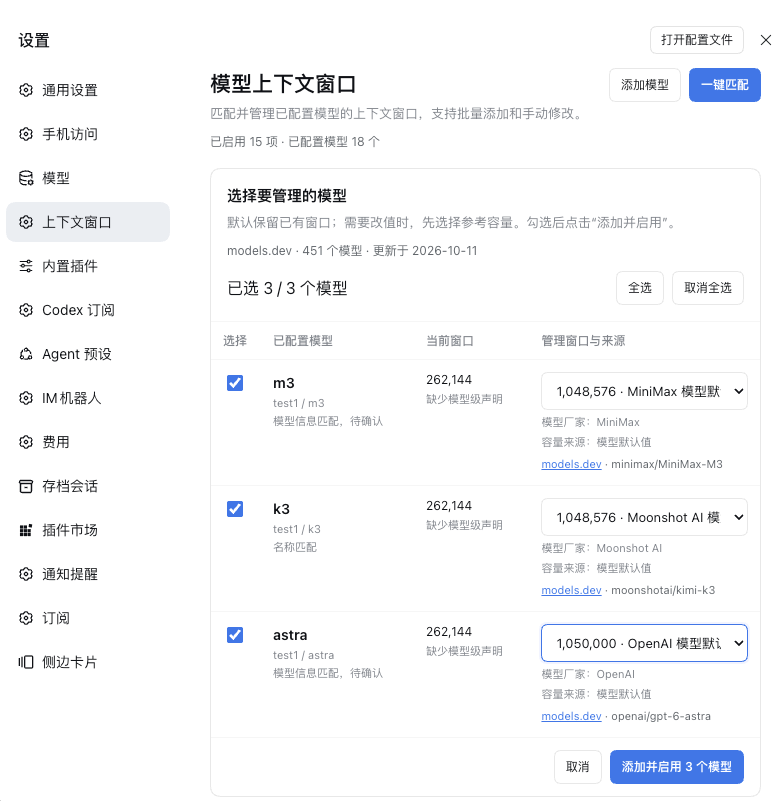
Task: Open Codex 订阅 settings
Action: click(x=88, y=310)
